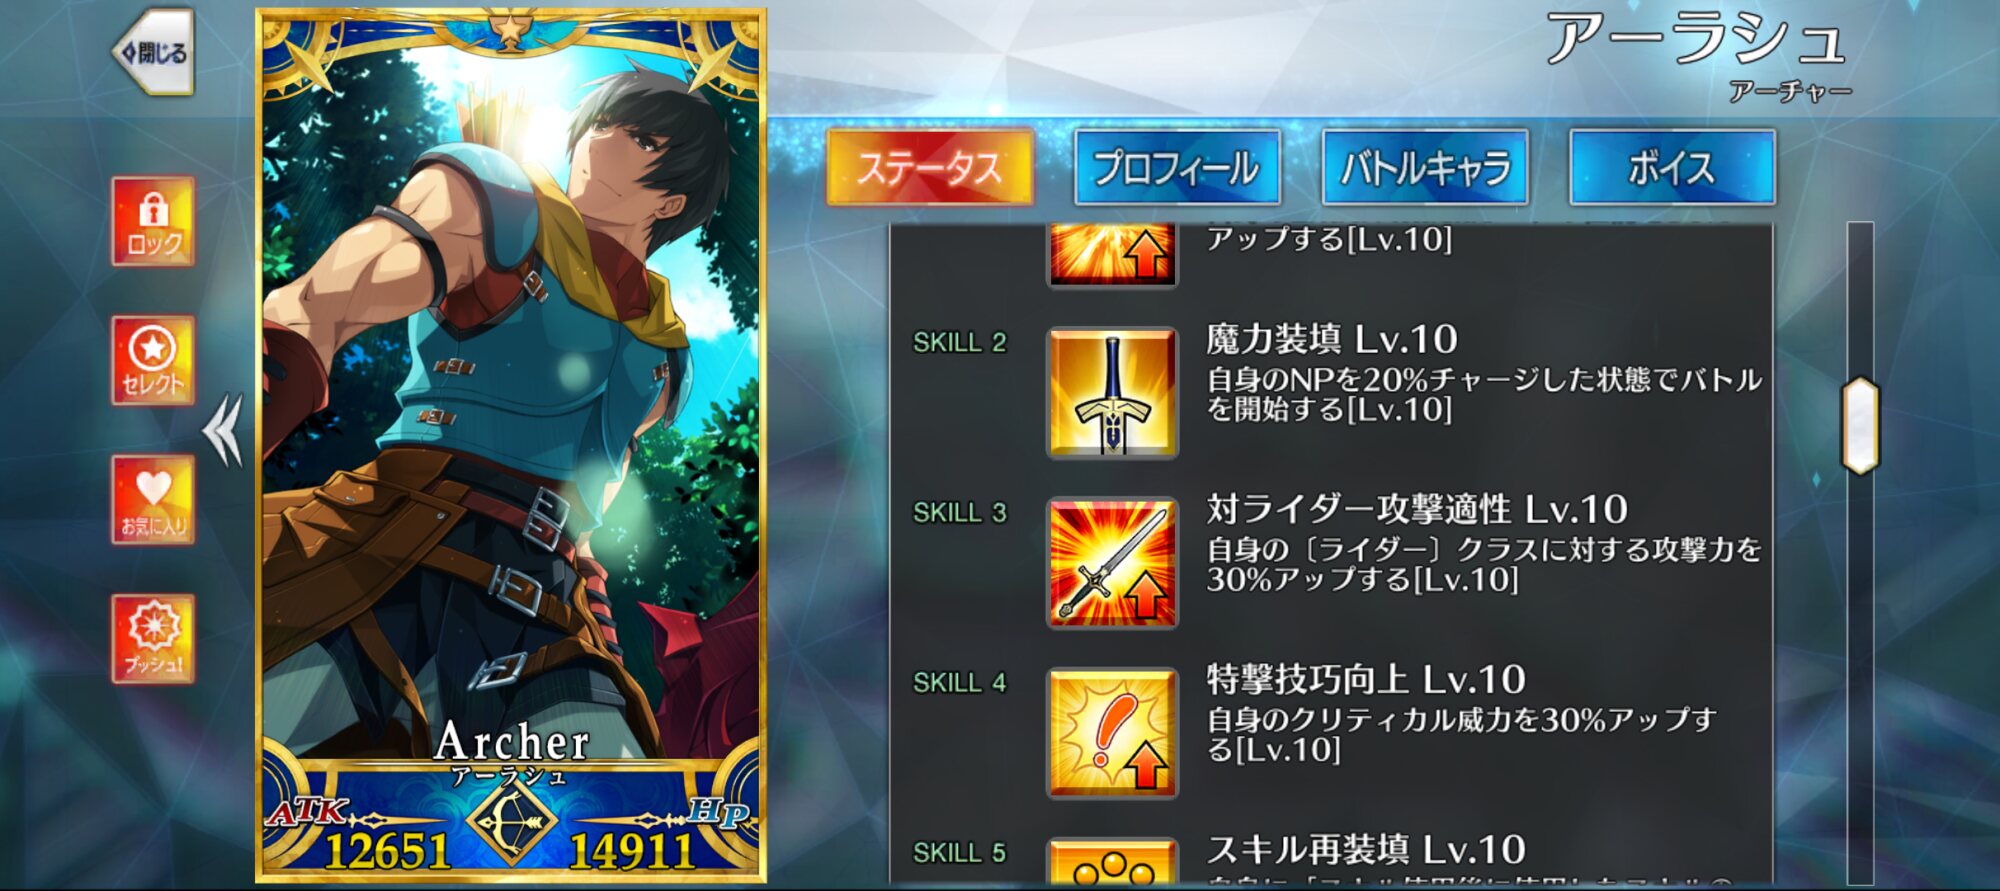This screenshot has height=891, width=2000.
Task: Tap the bow class icon on card
Action: tap(511, 823)
